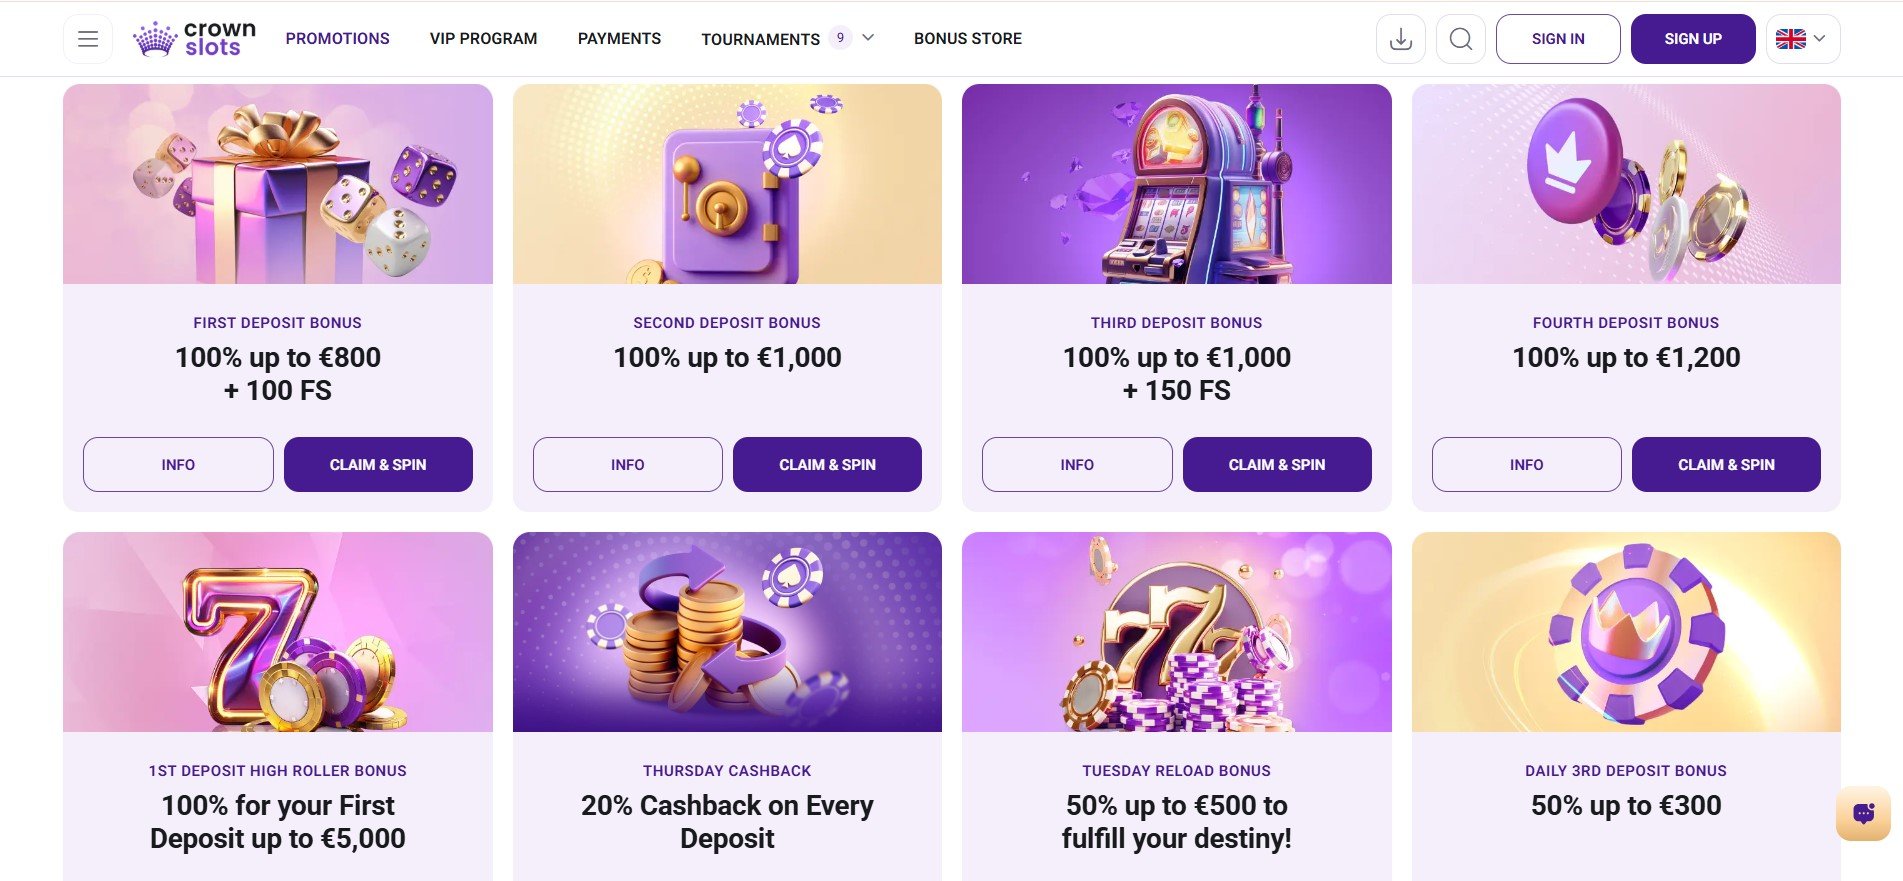This screenshot has height=881, width=1903.
Task: Click the tournaments count badge
Action: pyautogui.click(x=840, y=38)
